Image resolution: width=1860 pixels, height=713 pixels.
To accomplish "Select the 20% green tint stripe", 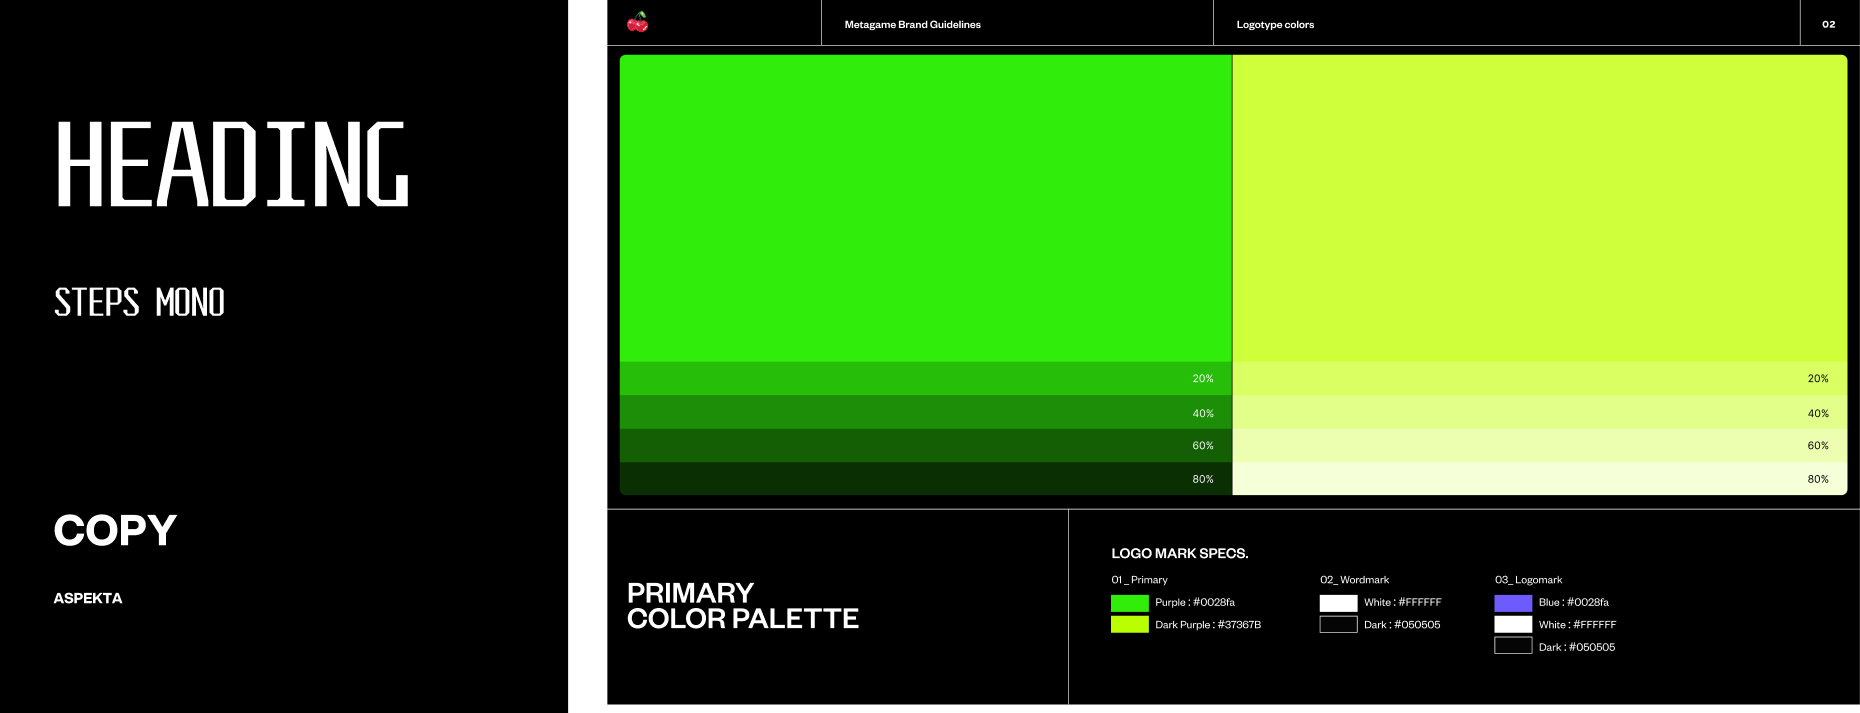I will tap(925, 379).
